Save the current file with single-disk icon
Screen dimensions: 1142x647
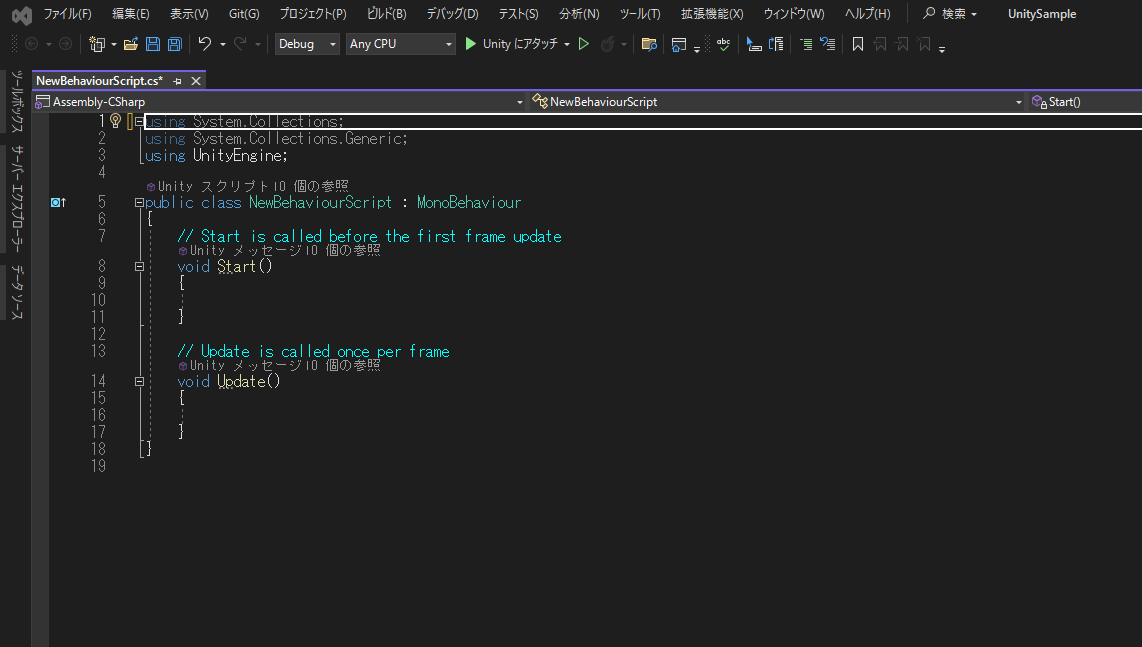click(153, 44)
